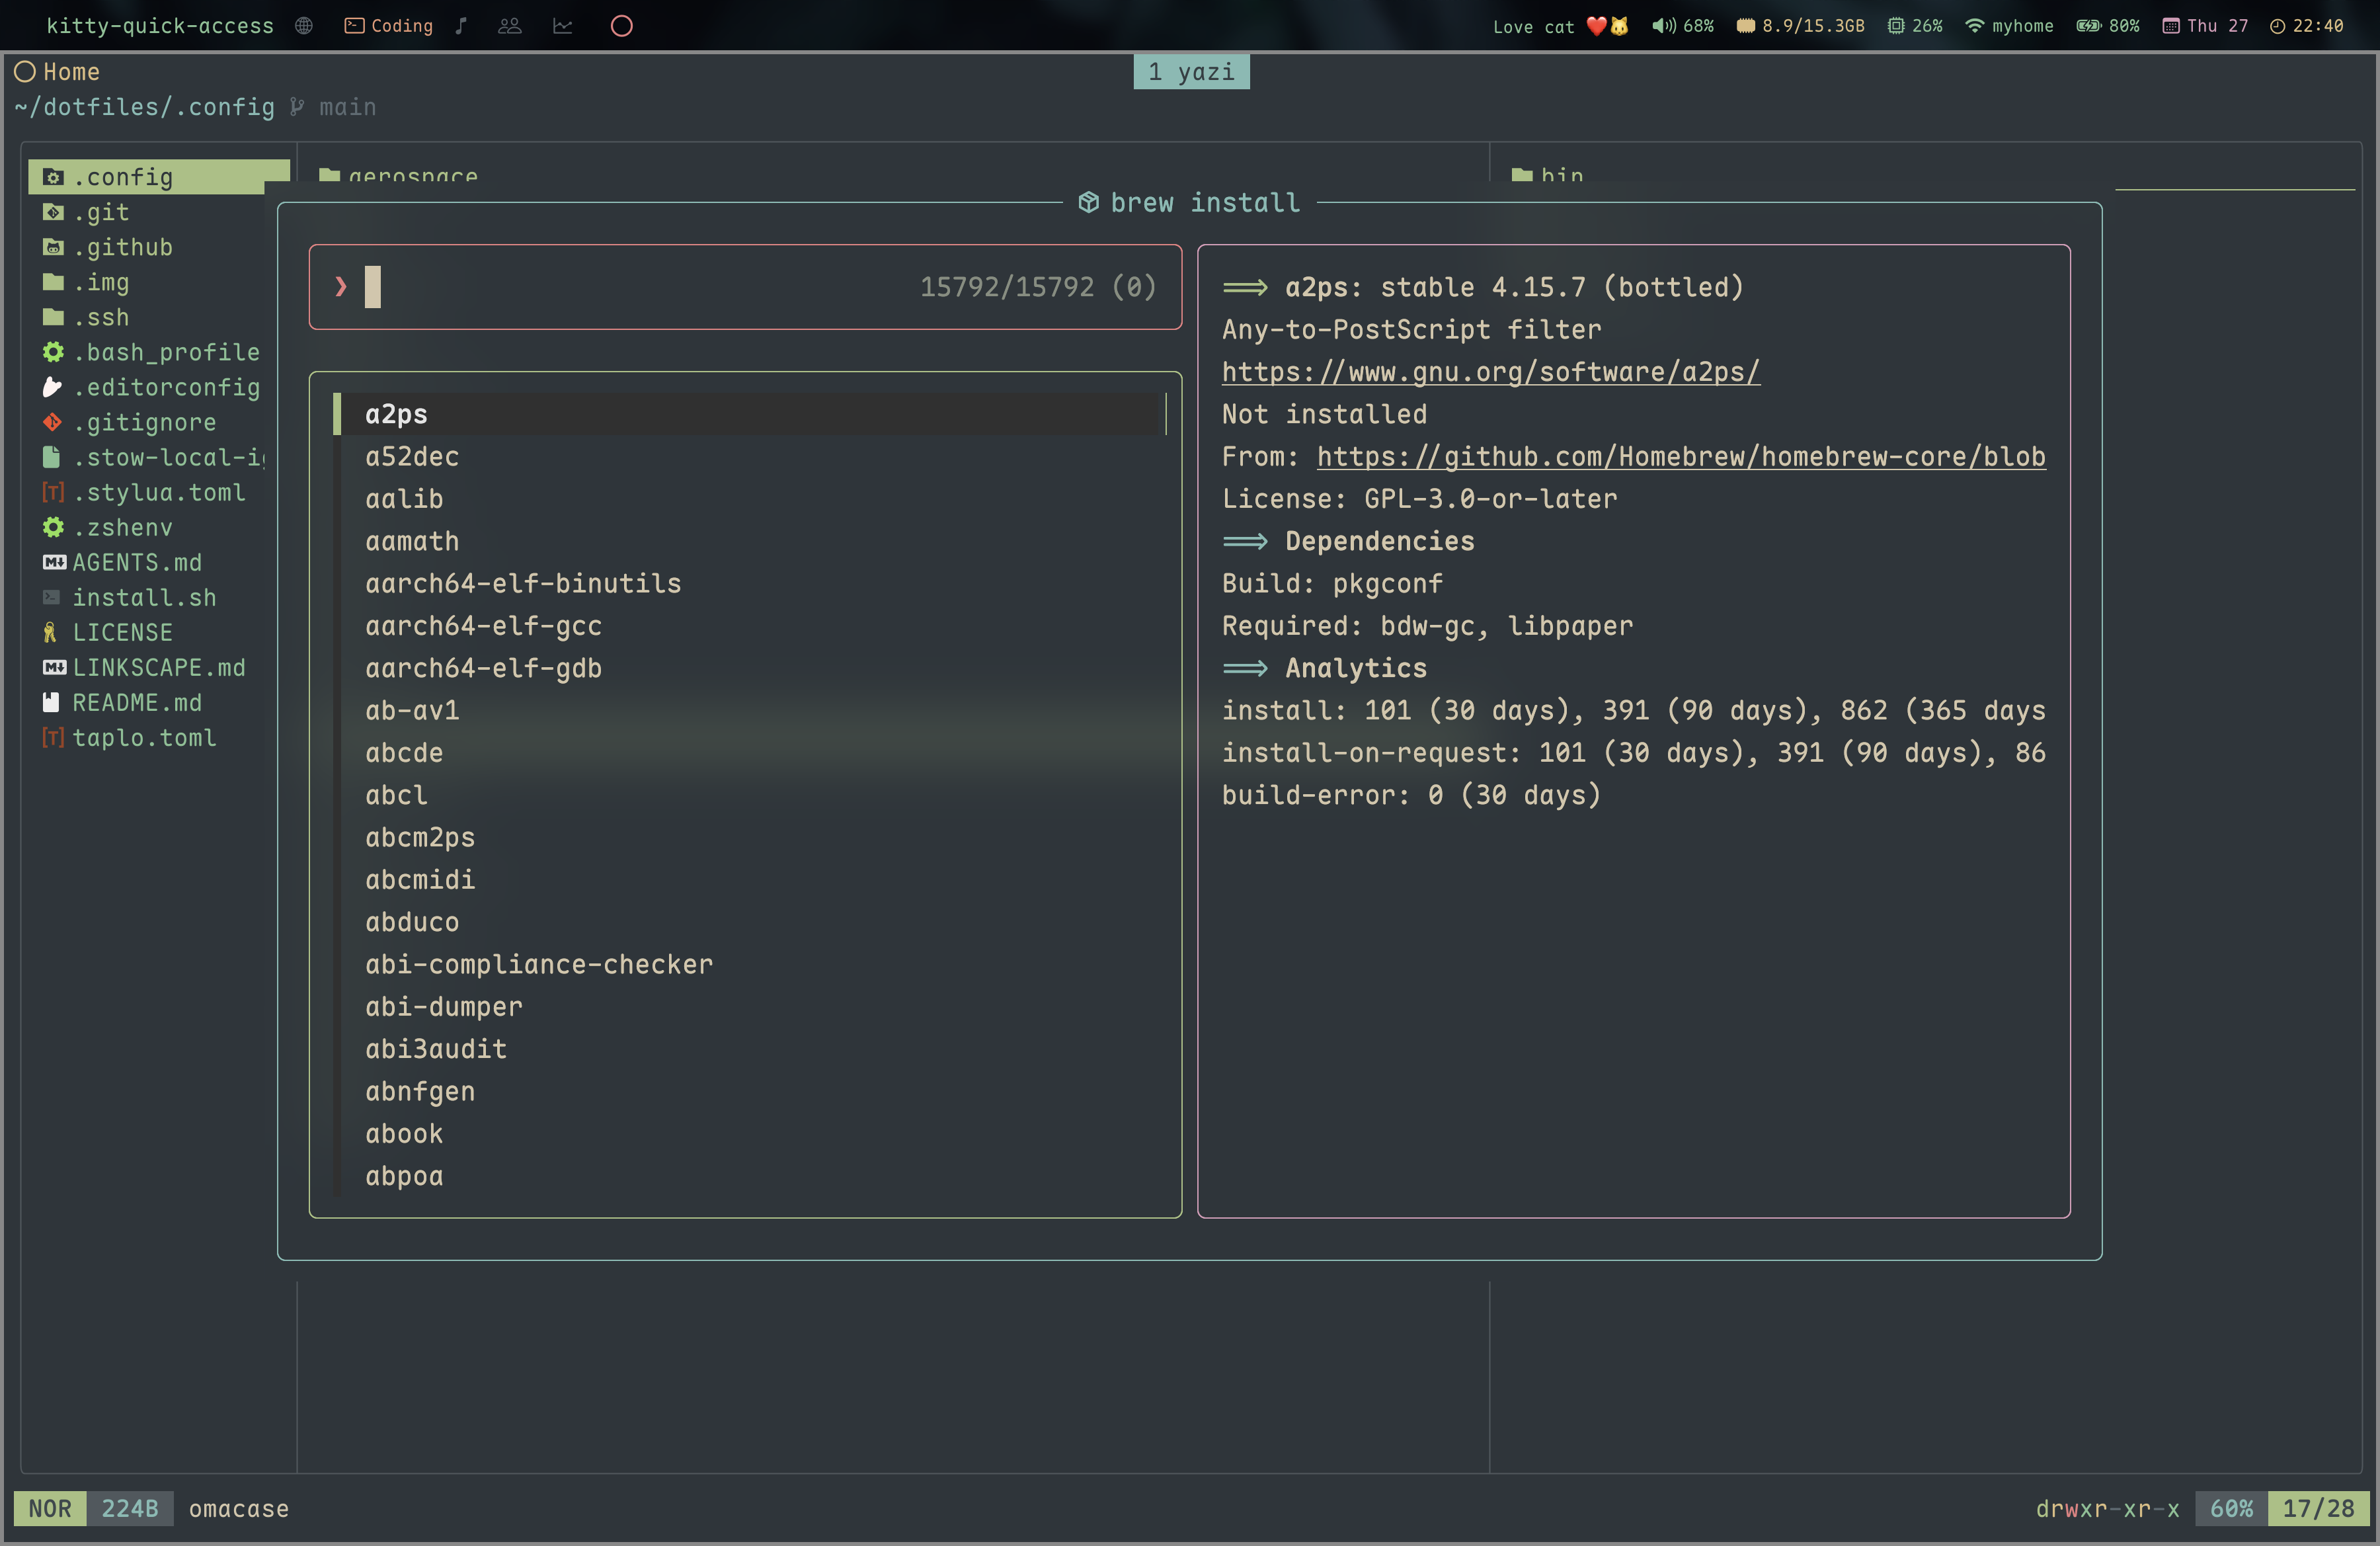Select the LINKSCAPE.md file
This screenshot has width=2380, height=1546.
tap(144, 667)
